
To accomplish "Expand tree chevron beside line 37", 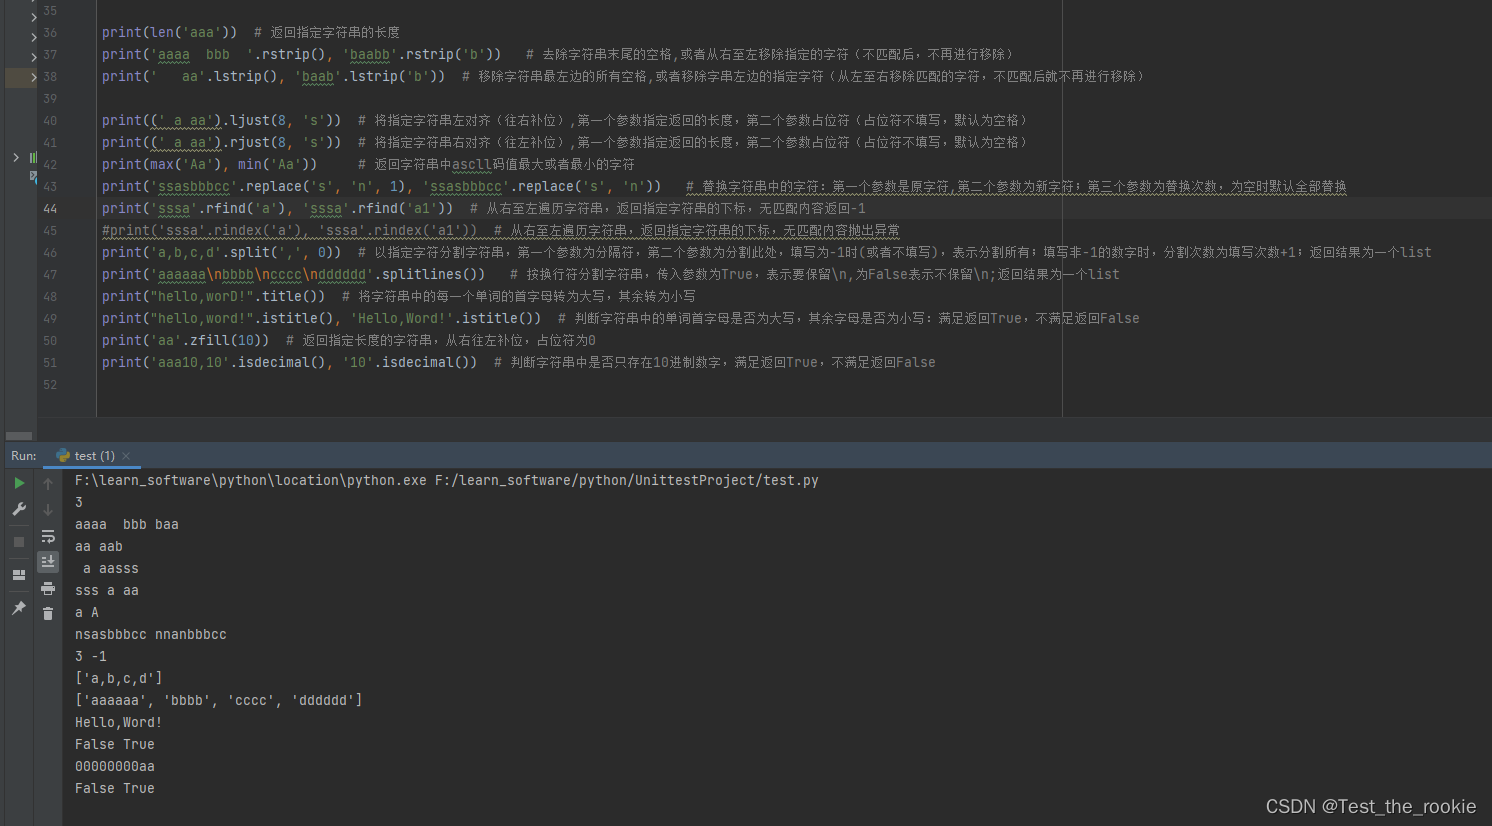I will click(33, 58).
